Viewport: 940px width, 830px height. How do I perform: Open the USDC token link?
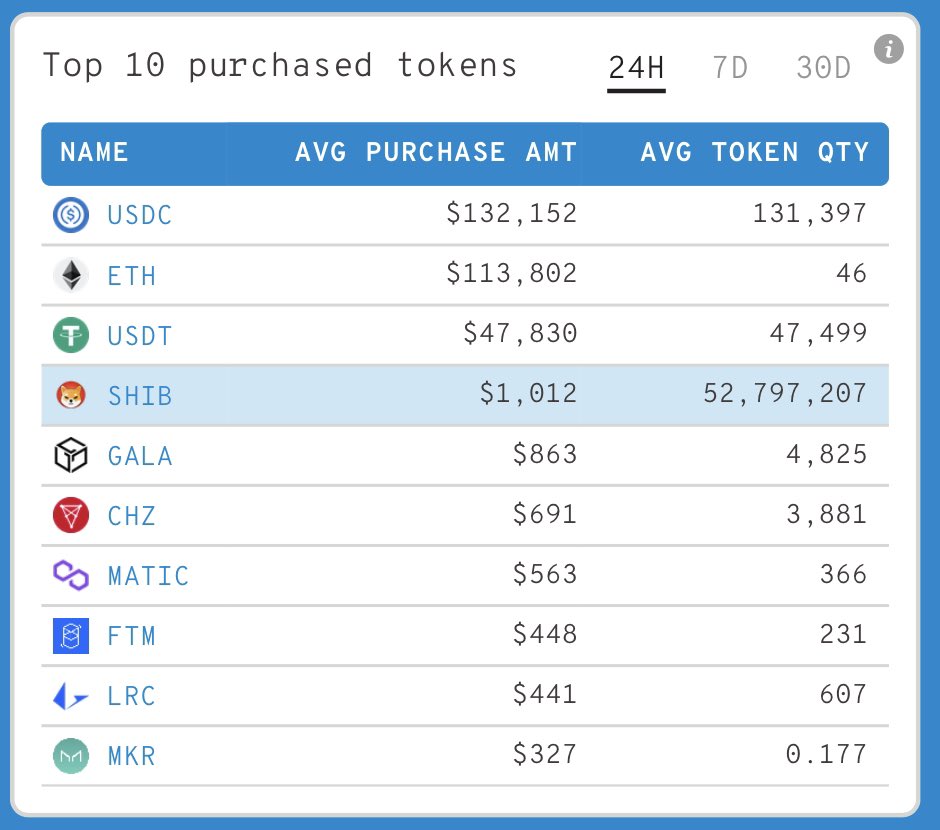coord(140,215)
